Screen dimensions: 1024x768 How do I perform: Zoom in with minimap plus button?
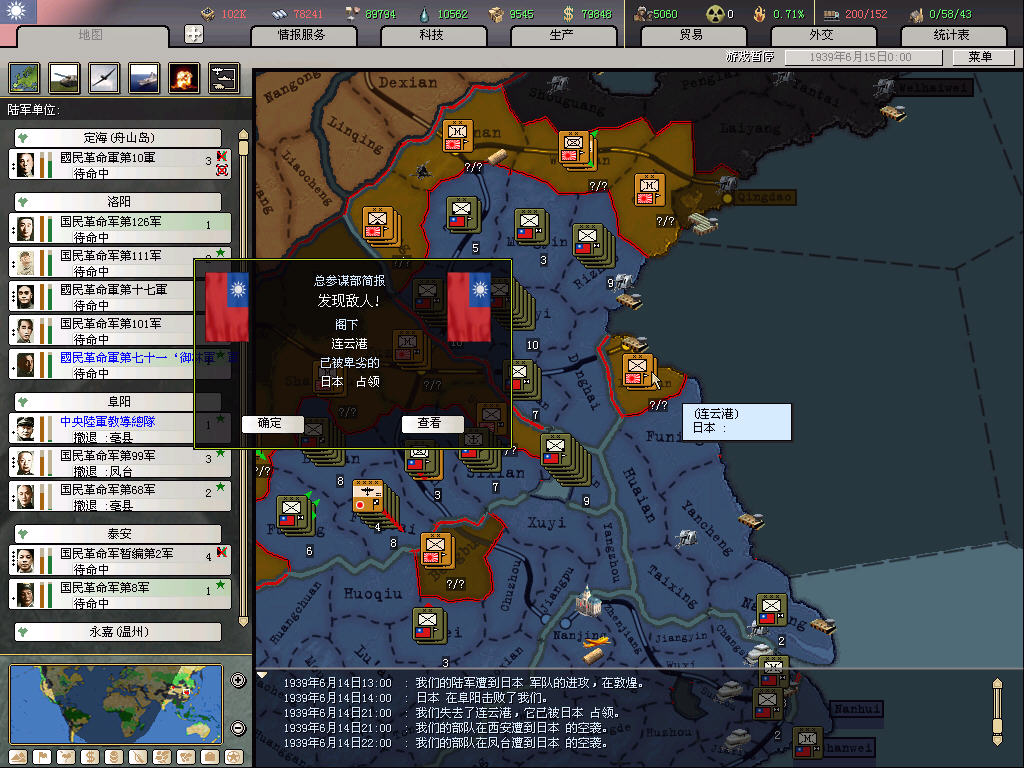pyautogui.click(x=238, y=680)
